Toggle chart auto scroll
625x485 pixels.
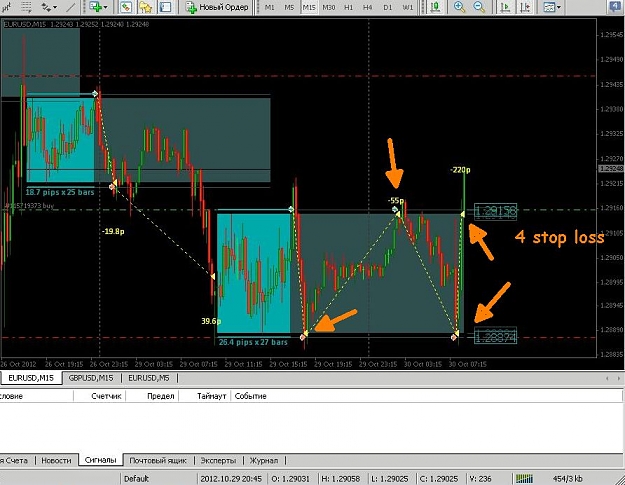click(x=506, y=7)
